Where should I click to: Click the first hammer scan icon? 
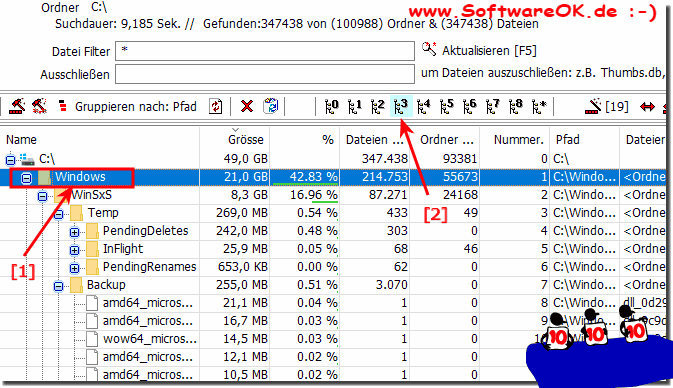[x=17, y=106]
